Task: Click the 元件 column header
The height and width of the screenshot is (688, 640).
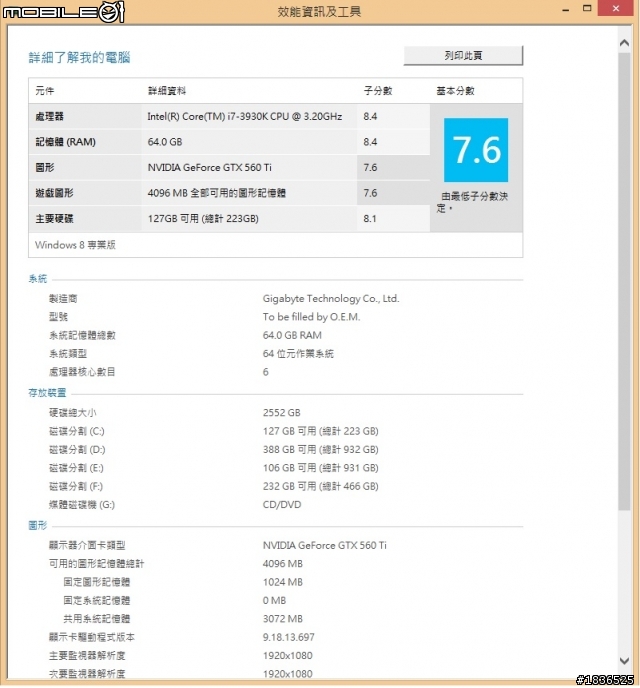Action: pos(45,91)
